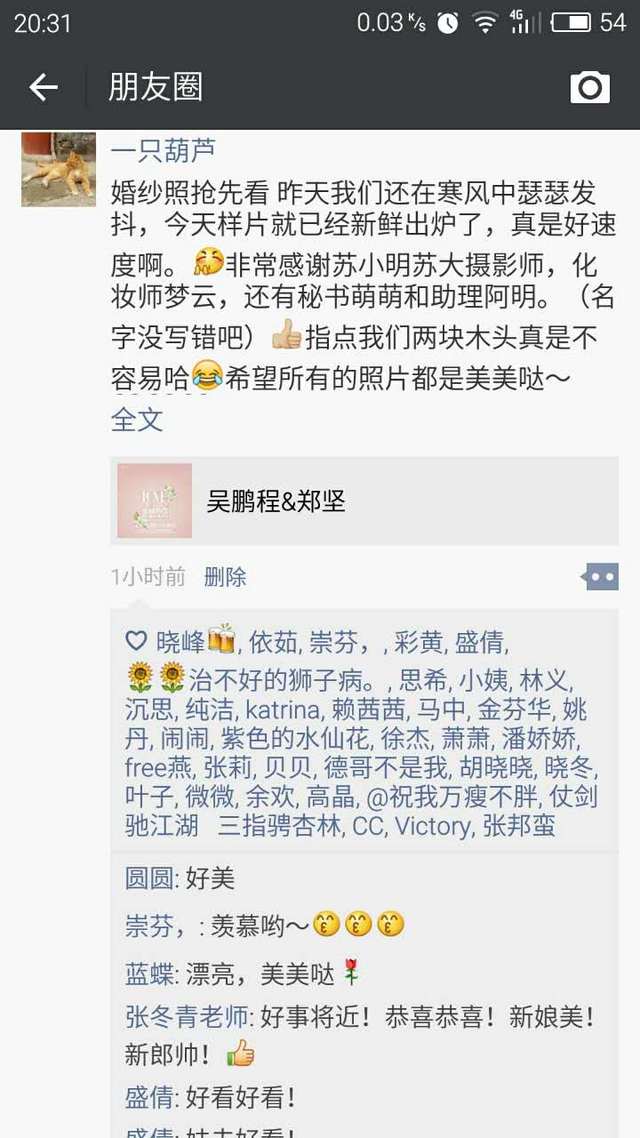Open commenter 蓝蝶 profile

coord(149,975)
